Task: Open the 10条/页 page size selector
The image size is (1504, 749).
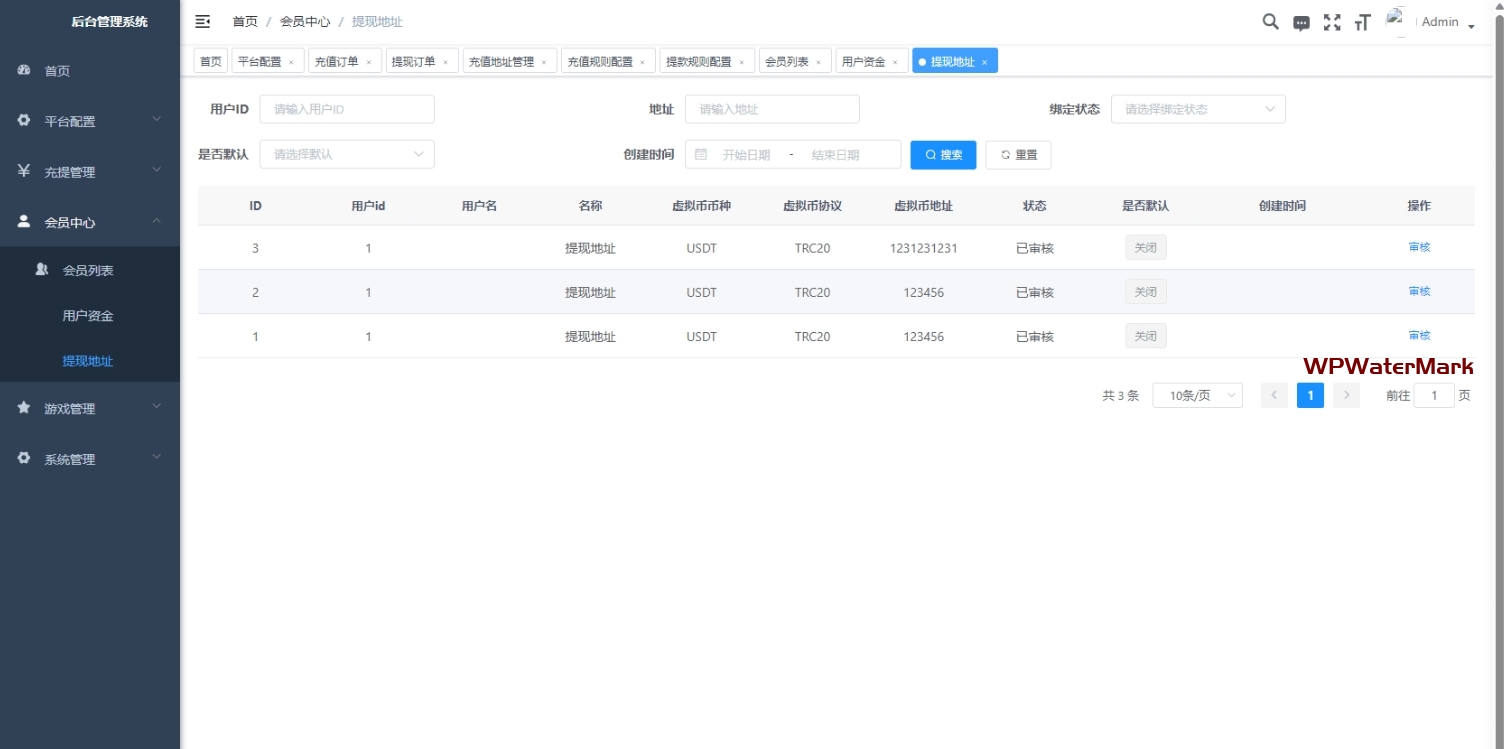Action: (x=1197, y=395)
